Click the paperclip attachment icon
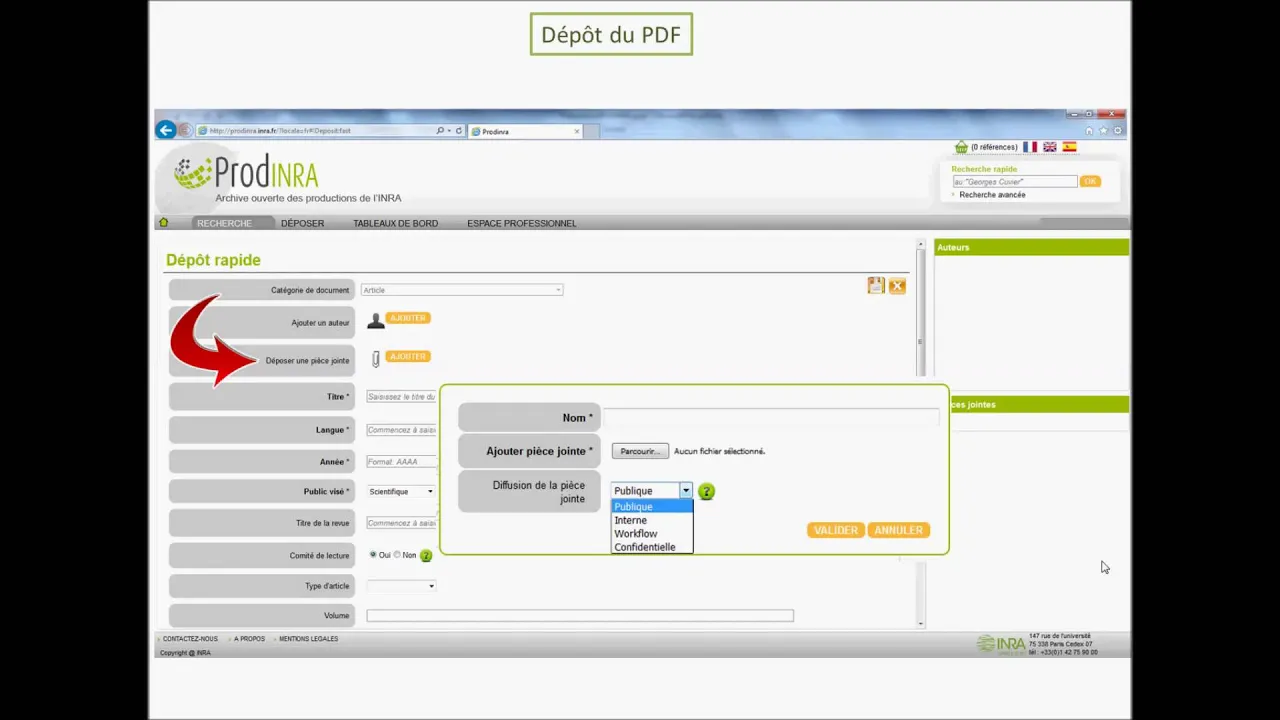This screenshot has height=720, width=1280. pos(376,359)
